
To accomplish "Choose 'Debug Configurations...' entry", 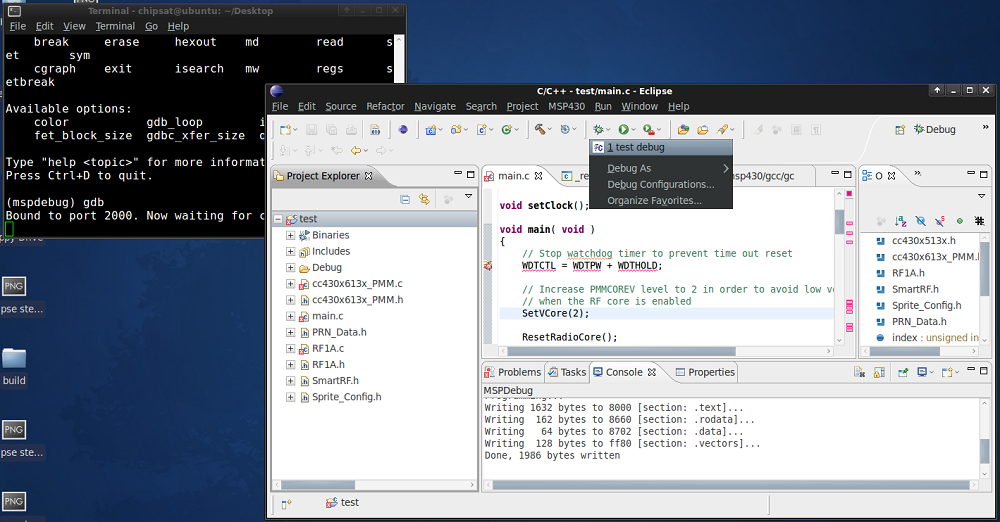I will point(661,184).
